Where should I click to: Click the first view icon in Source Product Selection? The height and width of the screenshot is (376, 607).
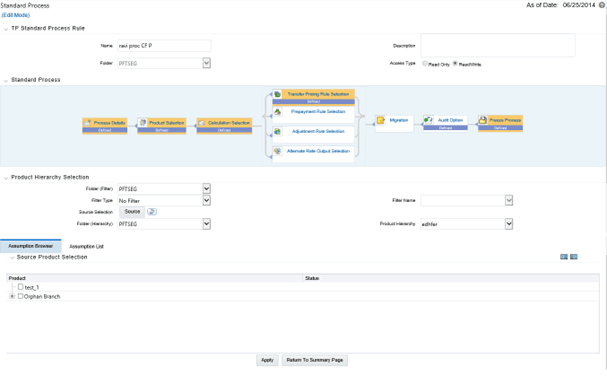[x=564, y=257]
